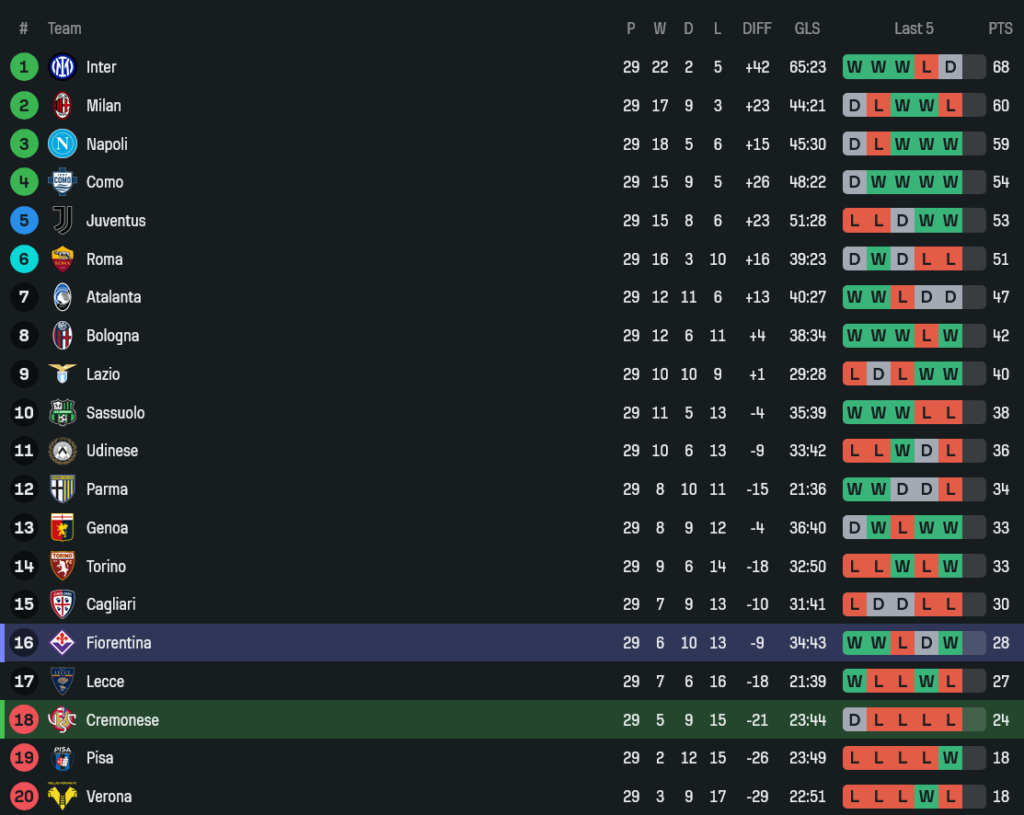Open the Bologna team name link
Screen dimensions: 1024x815
click(x=112, y=336)
